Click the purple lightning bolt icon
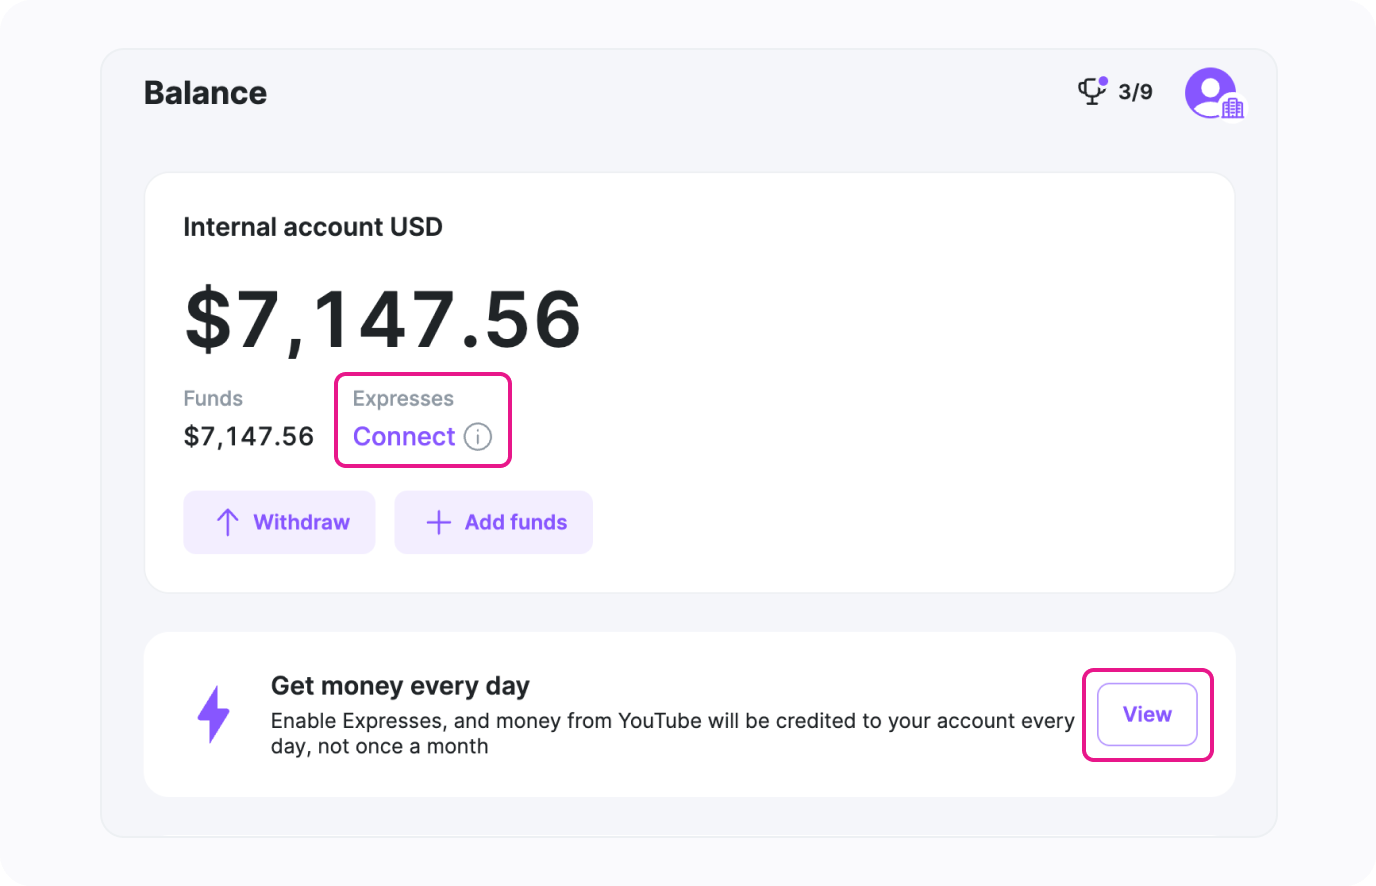 pos(213,714)
